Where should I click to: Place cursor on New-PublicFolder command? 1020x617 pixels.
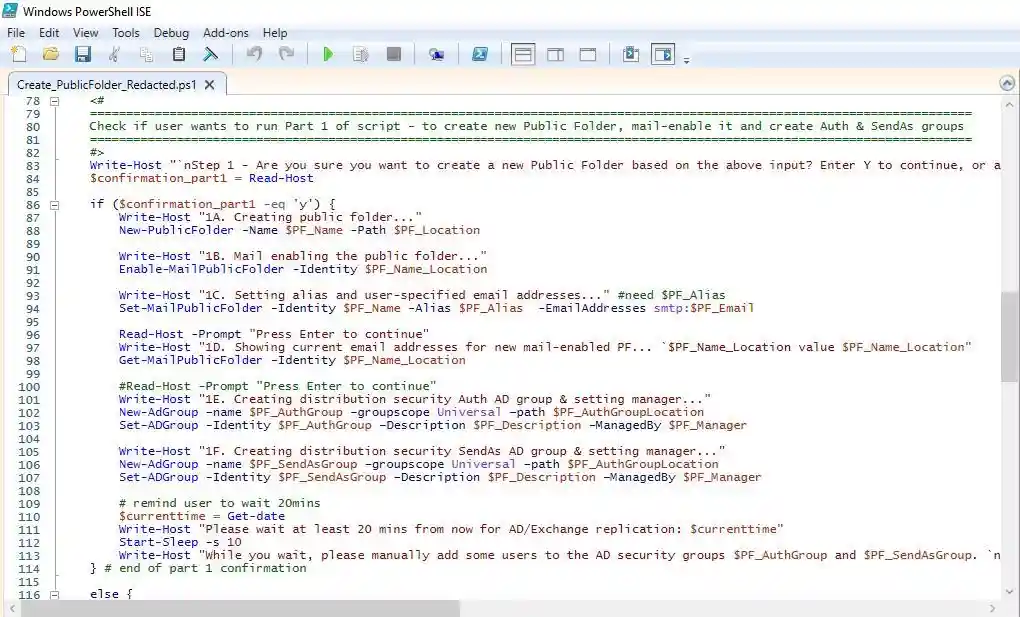coord(176,230)
